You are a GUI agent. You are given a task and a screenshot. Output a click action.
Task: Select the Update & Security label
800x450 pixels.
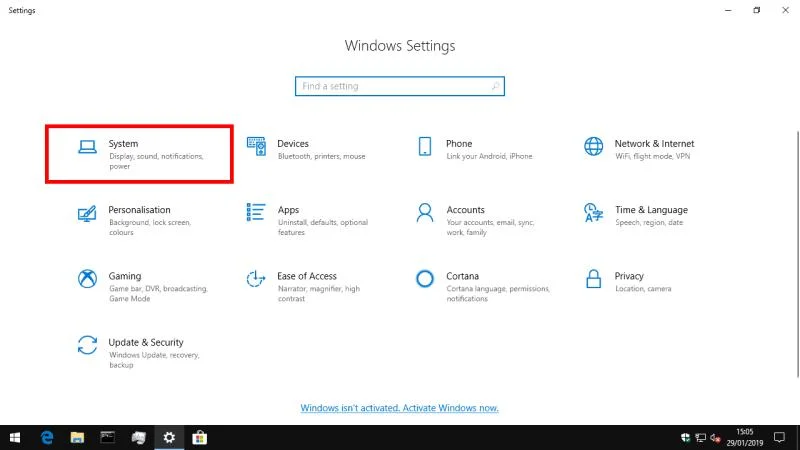pos(146,342)
